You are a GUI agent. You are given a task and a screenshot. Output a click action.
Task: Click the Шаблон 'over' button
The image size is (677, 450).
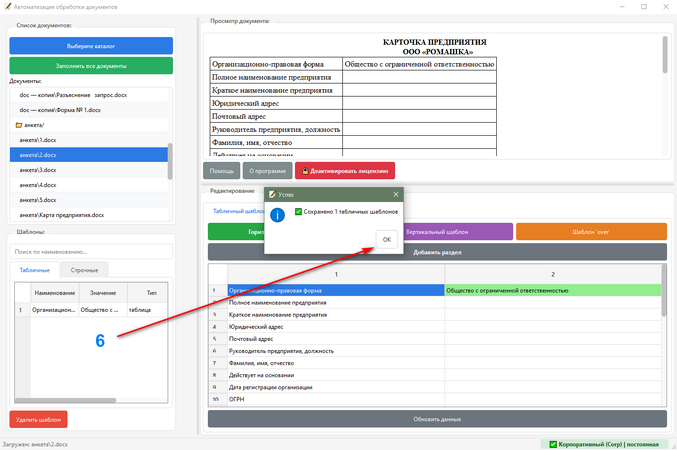coord(591,232)
